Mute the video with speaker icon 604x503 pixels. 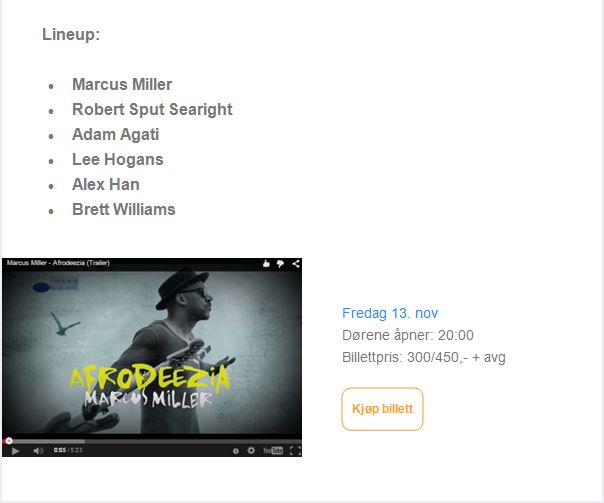coord(38,451)
